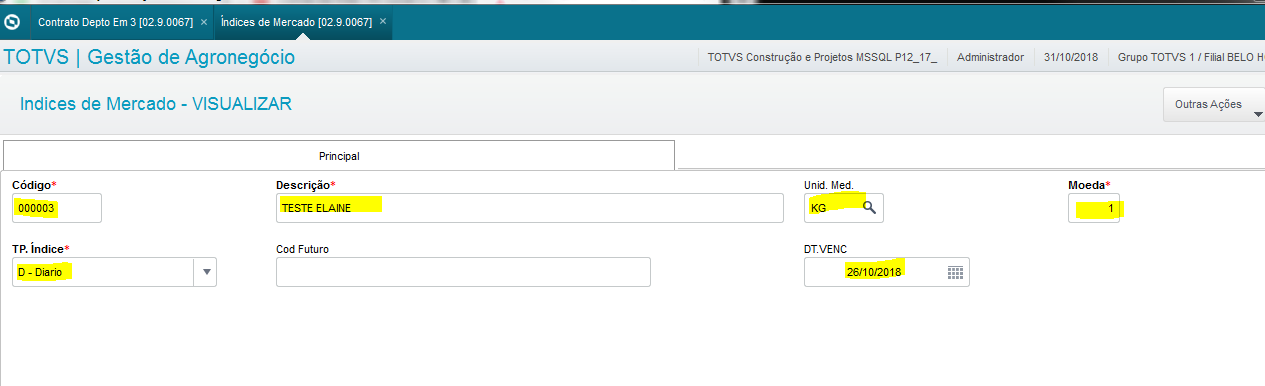This screenshot has height=386, width=1265.
Task: Open the DT.VENC calendar picker icon
Action: point(955,272)
